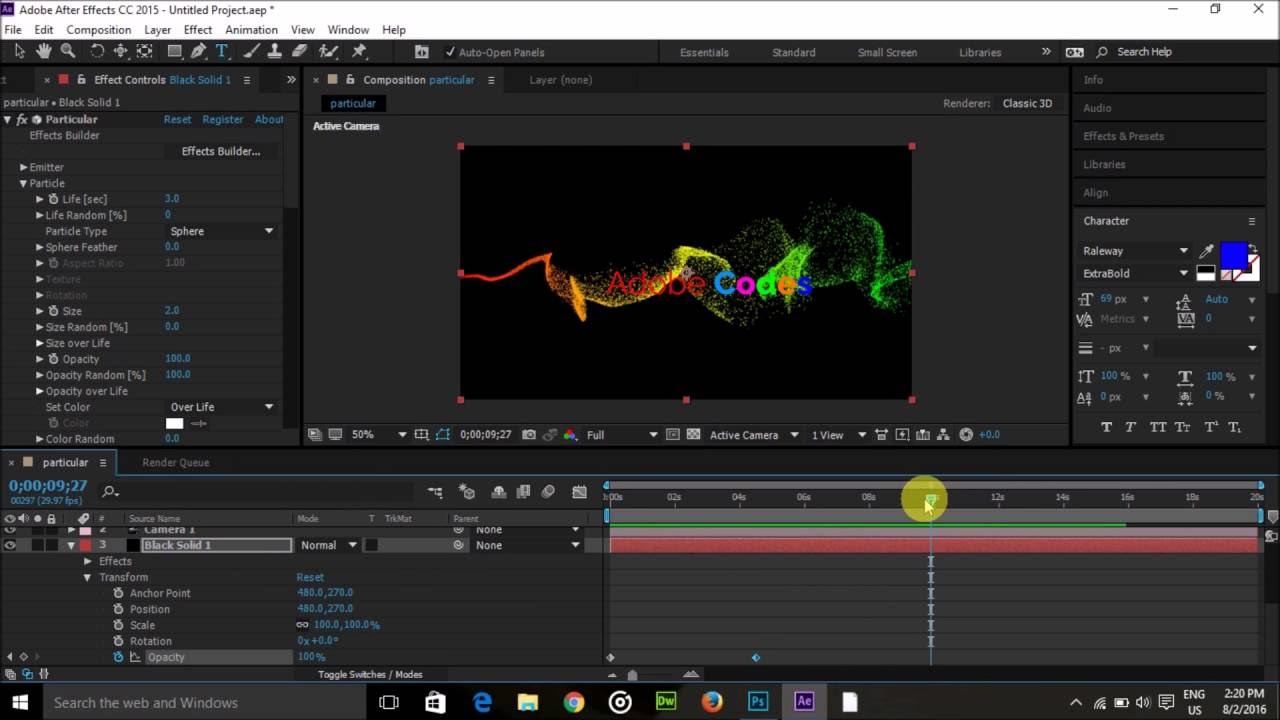Click the white Color swatch in Particle
This screenshot has width=1280, height=720.
click(174, 423)
